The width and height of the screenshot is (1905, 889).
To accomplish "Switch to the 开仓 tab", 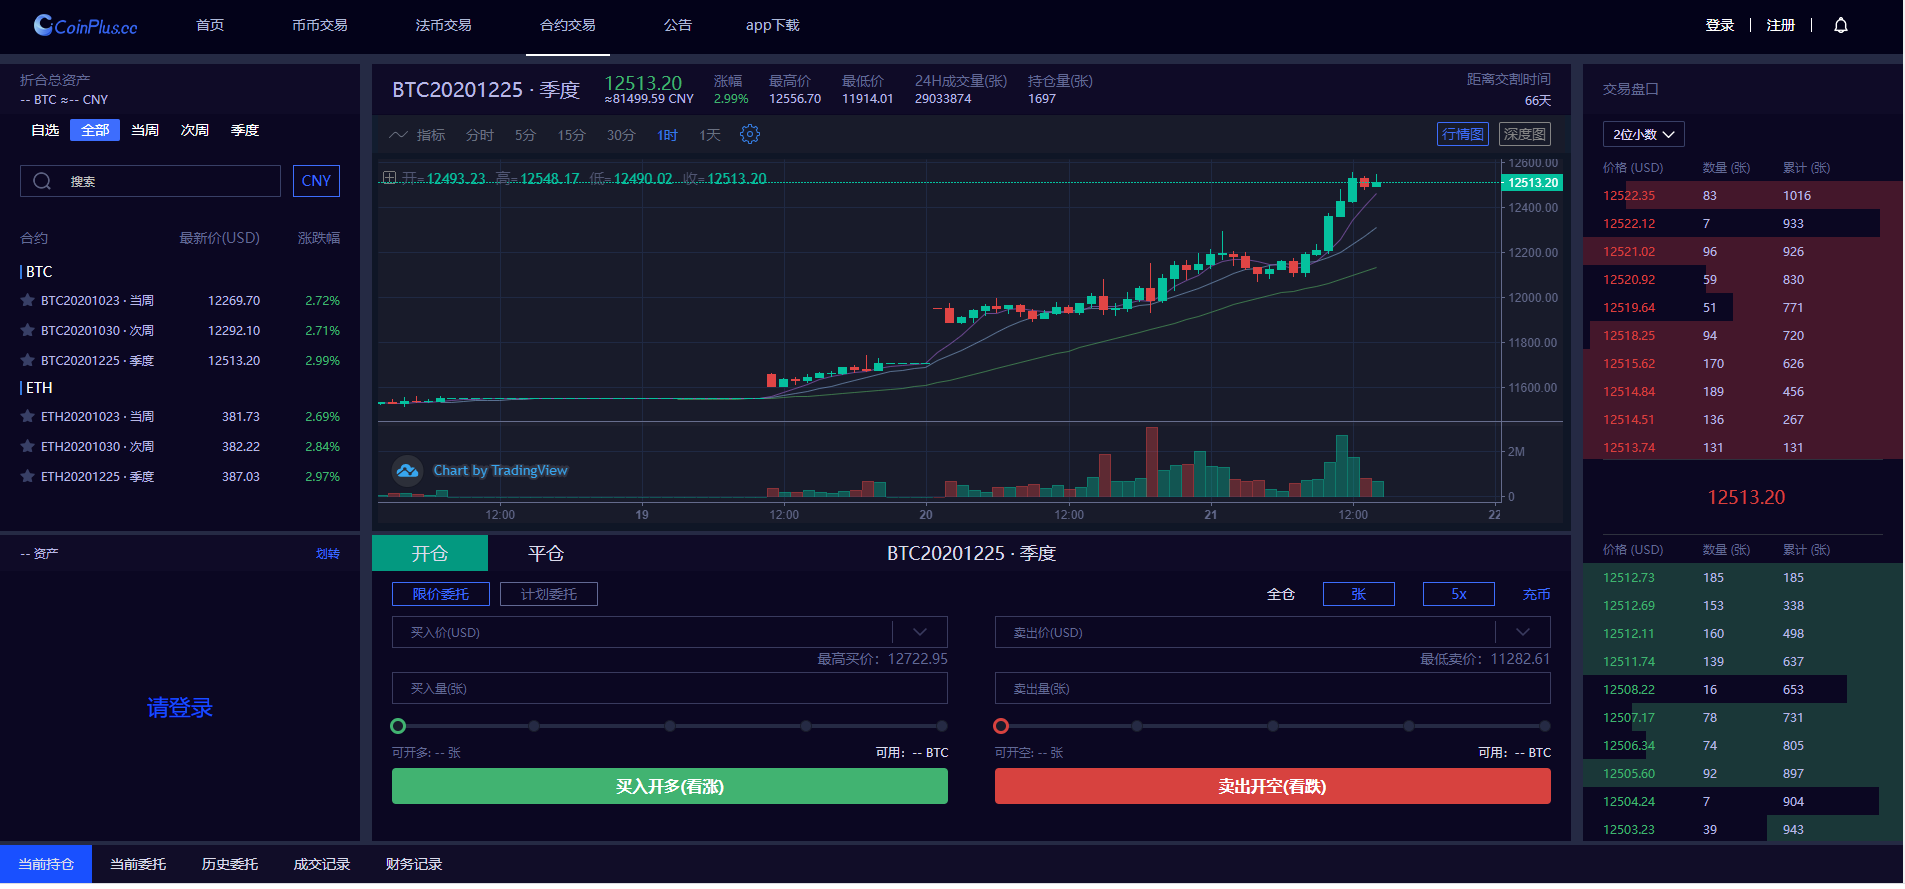I will (x=430, y=553).
